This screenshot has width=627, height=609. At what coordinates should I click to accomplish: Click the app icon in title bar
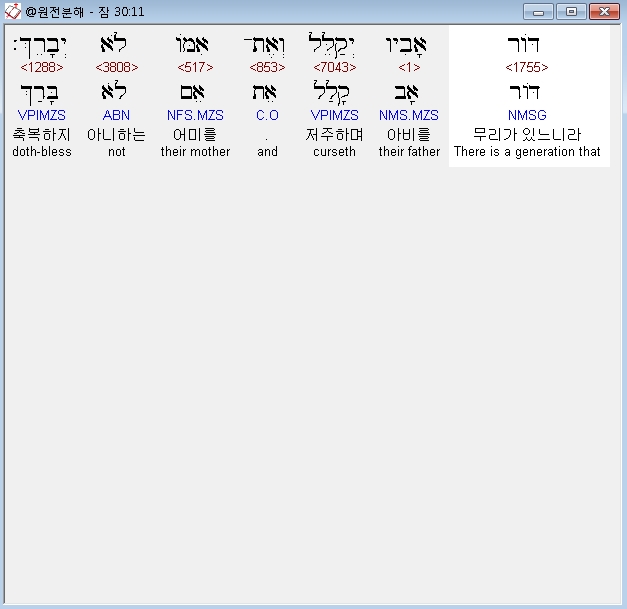click(12, 11)
